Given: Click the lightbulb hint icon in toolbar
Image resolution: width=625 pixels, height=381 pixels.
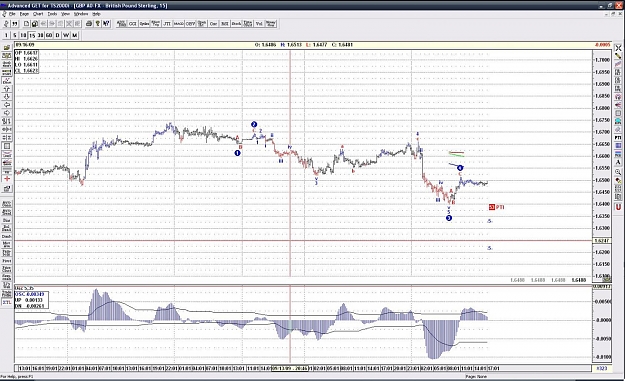Looking at the screenshot, I should click(x=97, y=24).
